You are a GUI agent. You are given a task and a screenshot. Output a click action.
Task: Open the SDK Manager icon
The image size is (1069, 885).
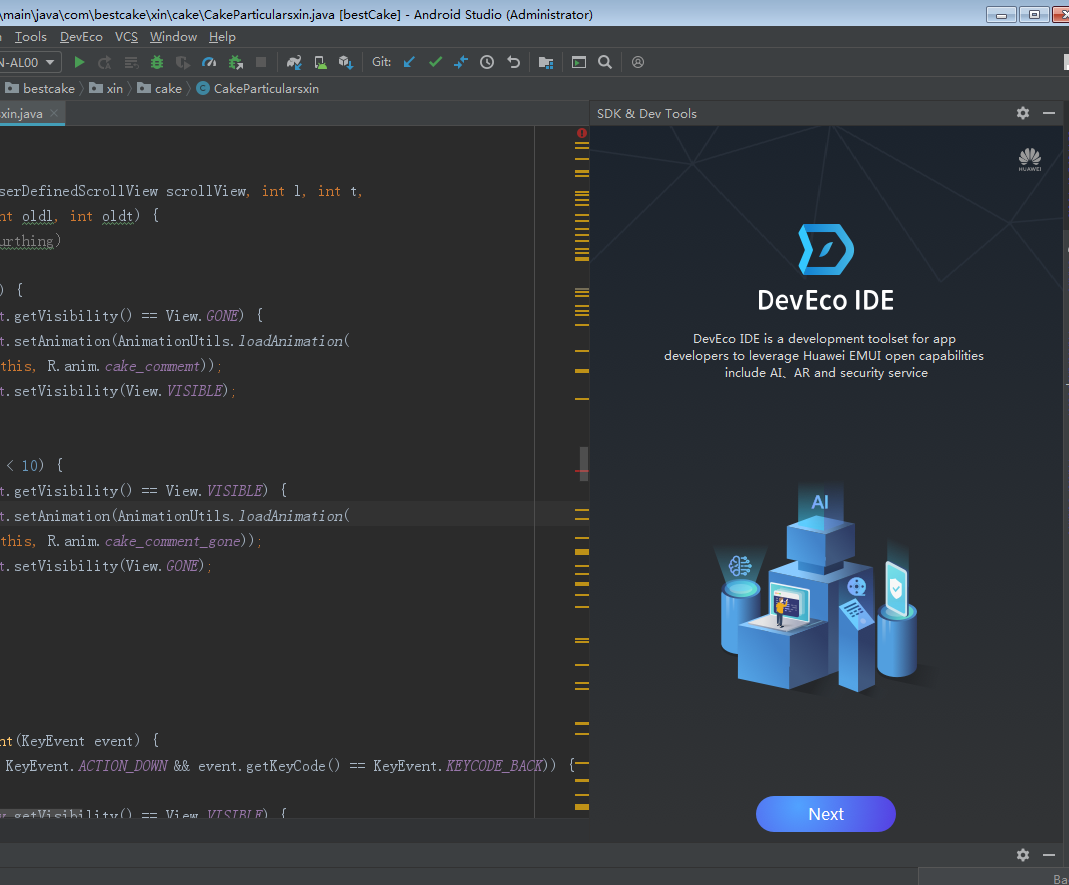pos(347,62)
